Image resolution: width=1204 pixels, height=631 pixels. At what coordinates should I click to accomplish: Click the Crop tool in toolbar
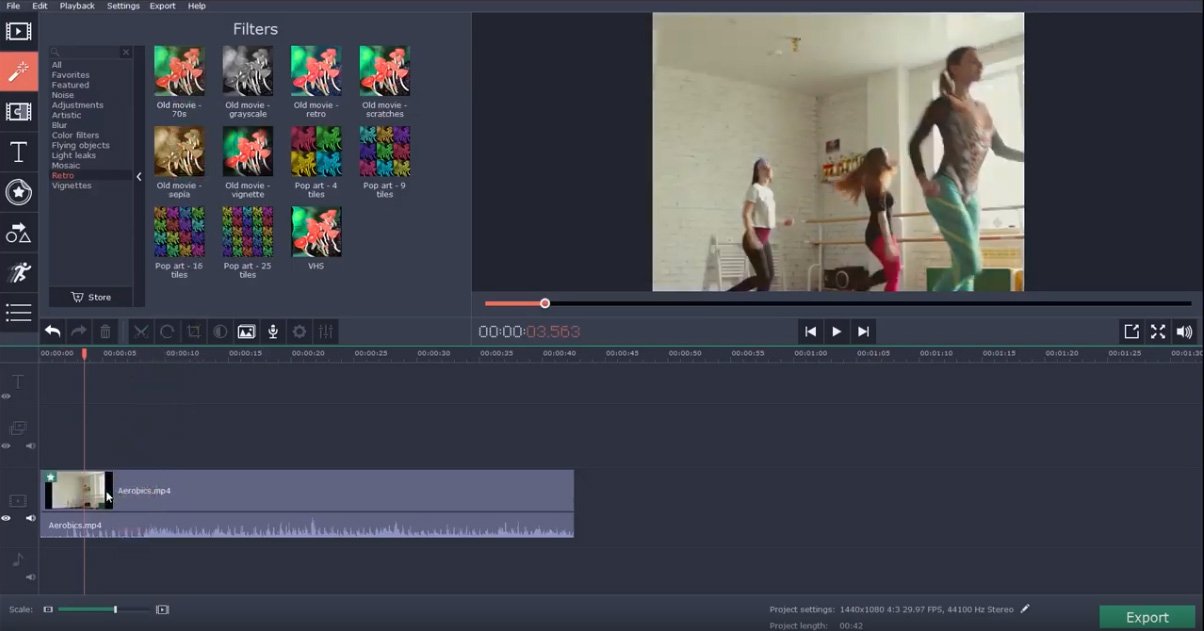click(x=194, y=332)
